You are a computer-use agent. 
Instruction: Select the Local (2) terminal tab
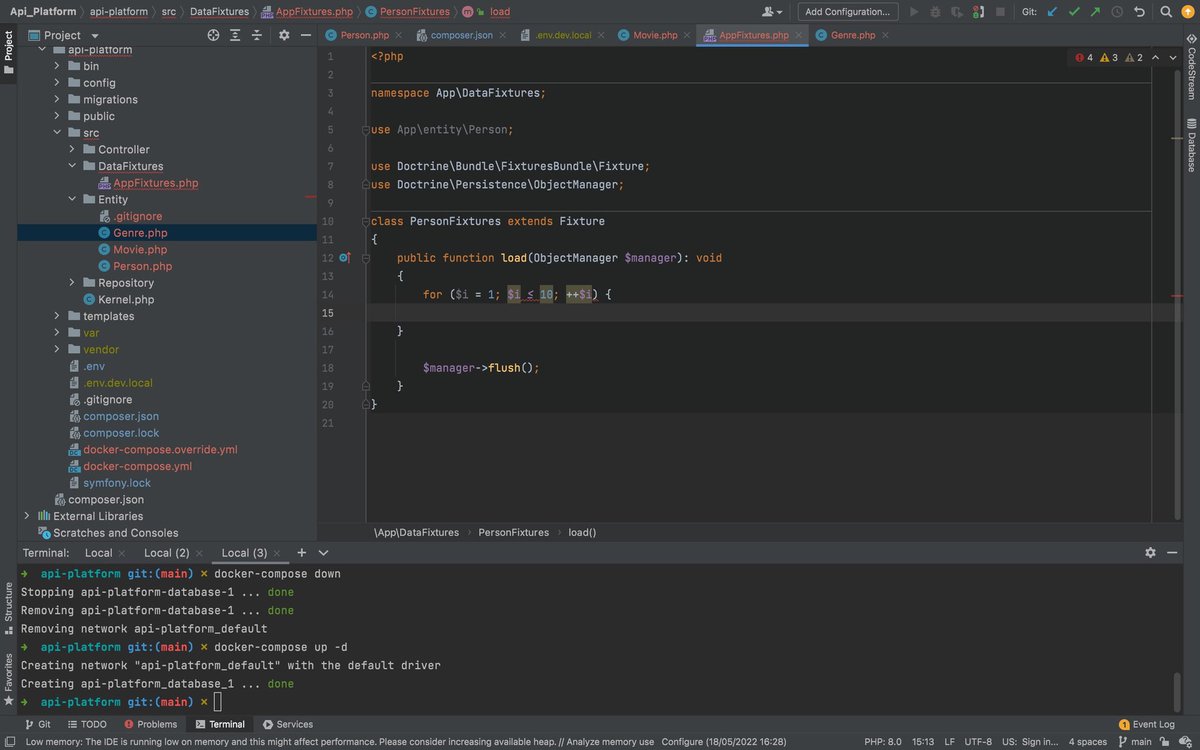pyautogui.click(x=166, y=552)
